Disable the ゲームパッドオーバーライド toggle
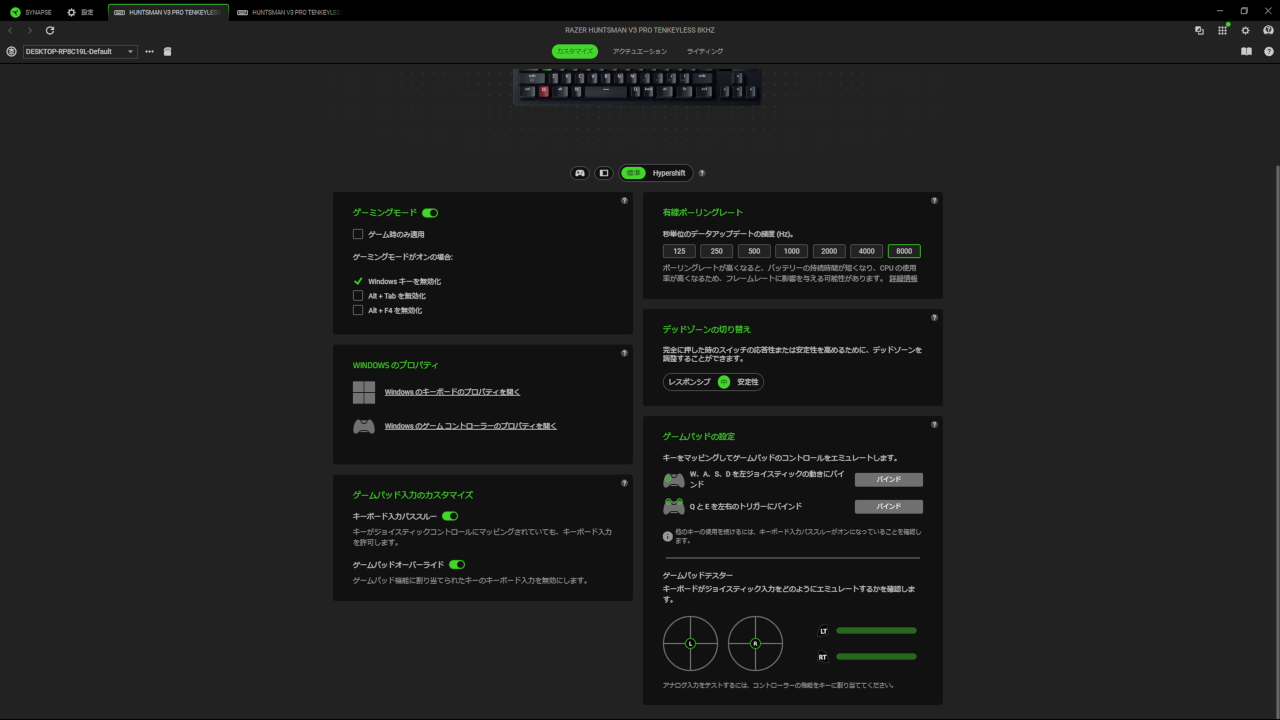 tap(457, 565)
